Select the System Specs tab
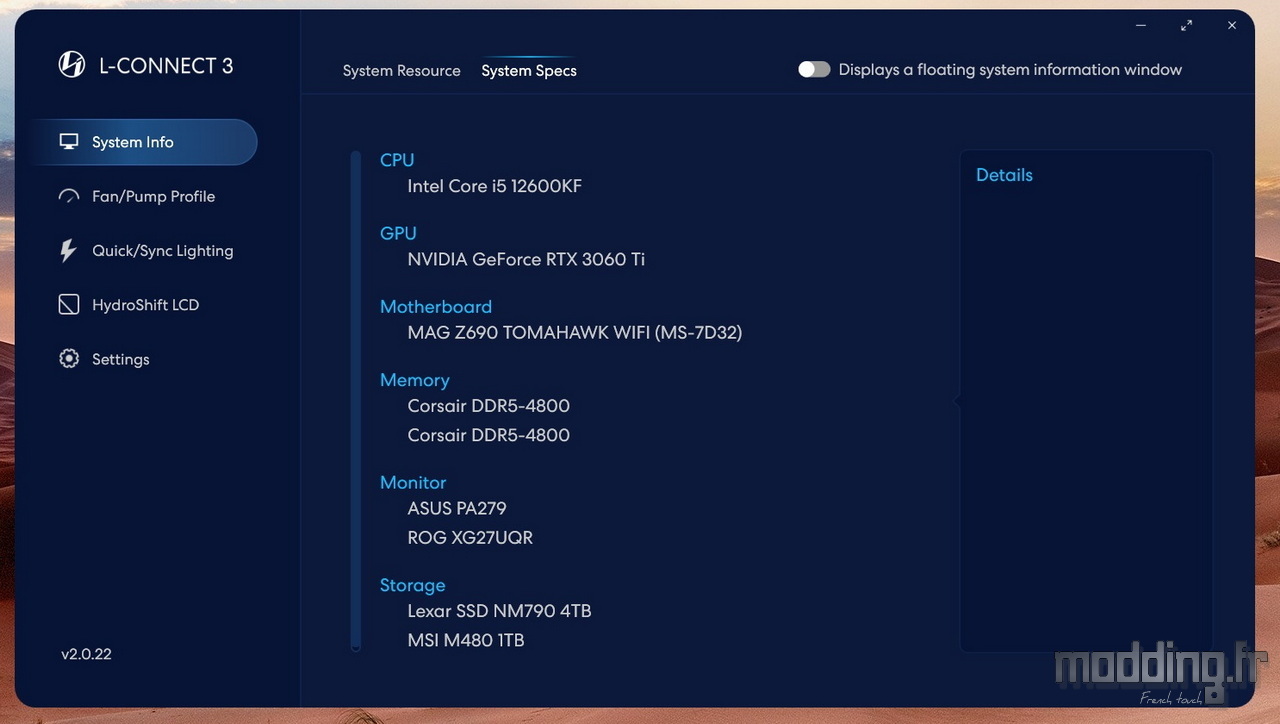Screen dimensions: 1280x724 [529, 71]
